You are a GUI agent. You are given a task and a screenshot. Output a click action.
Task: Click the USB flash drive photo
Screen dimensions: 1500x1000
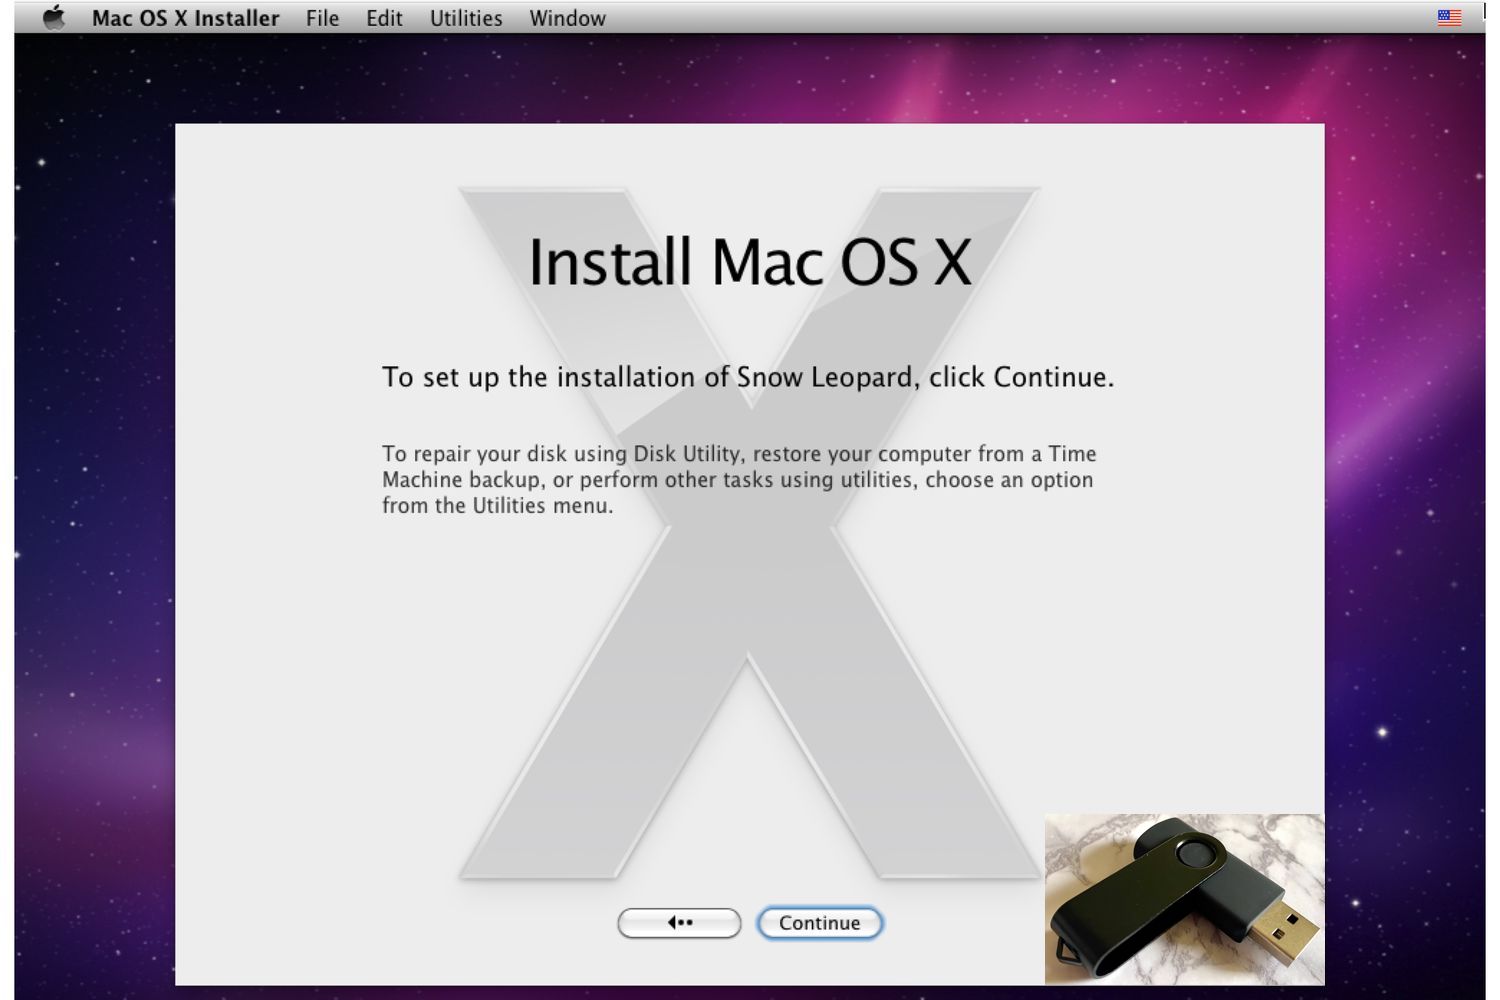(x=1185, y=899)
